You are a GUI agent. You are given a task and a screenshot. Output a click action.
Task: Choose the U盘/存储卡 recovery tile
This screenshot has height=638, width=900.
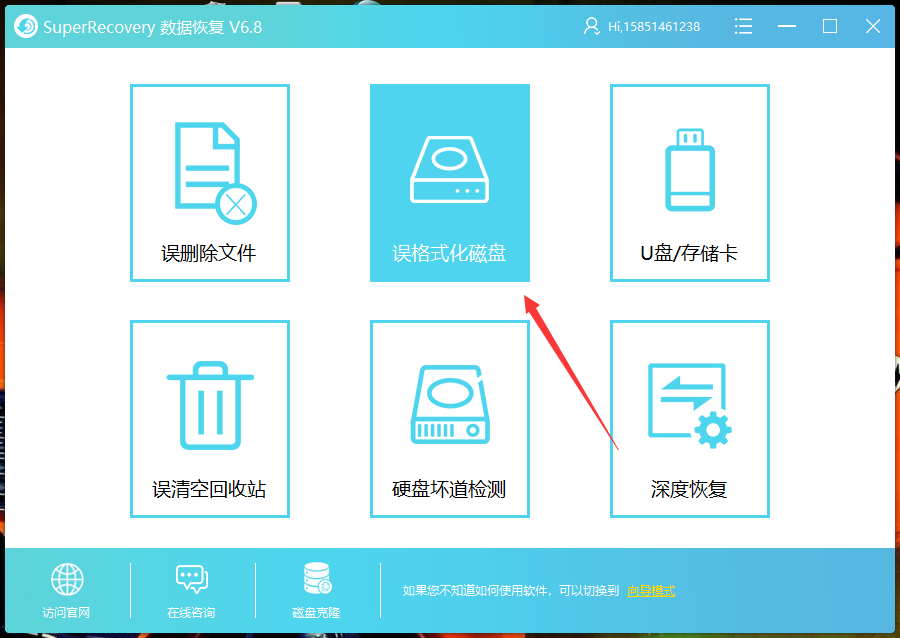click(689, 183)
